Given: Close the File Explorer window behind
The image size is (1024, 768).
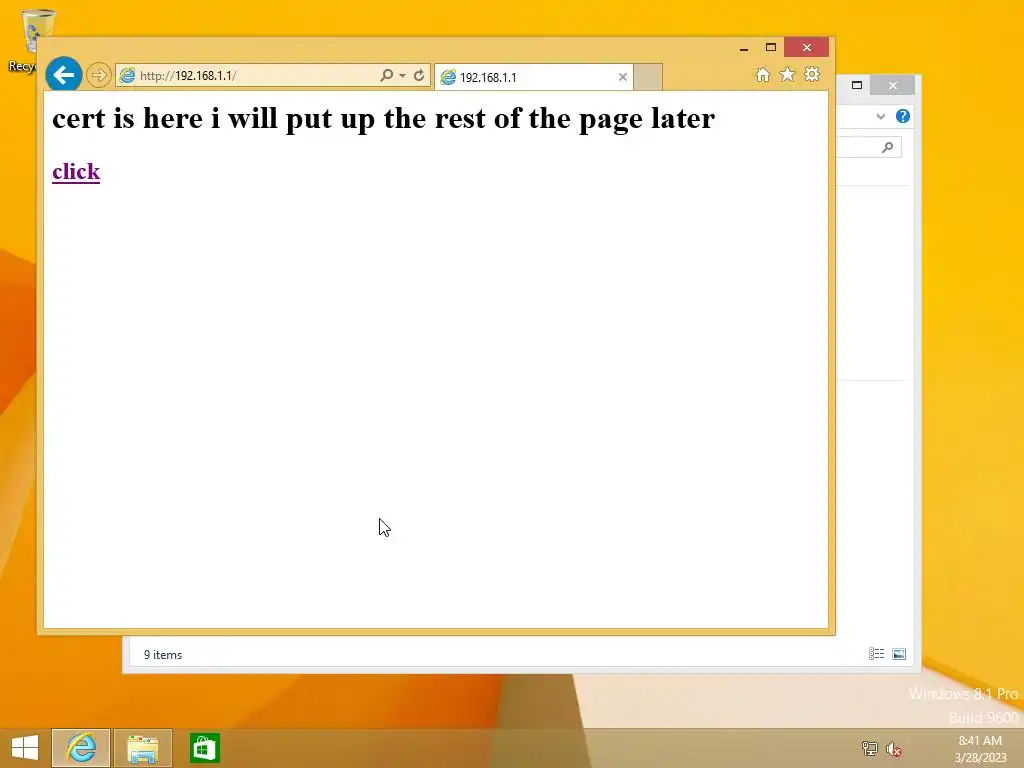Looking at the screenshot, I should click(893, 86).
